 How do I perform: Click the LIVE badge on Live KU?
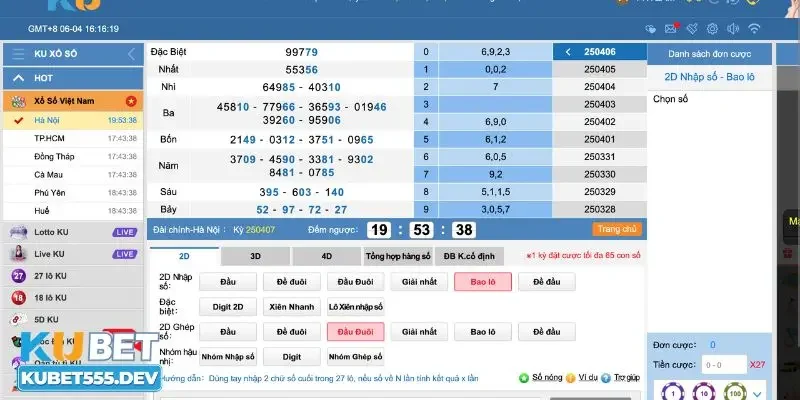[x=125, y=254]
